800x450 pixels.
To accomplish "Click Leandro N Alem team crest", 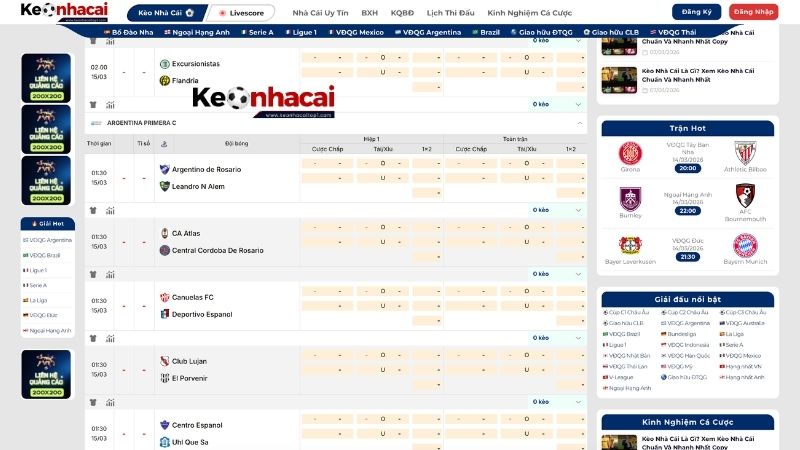I will click(164, 186).
